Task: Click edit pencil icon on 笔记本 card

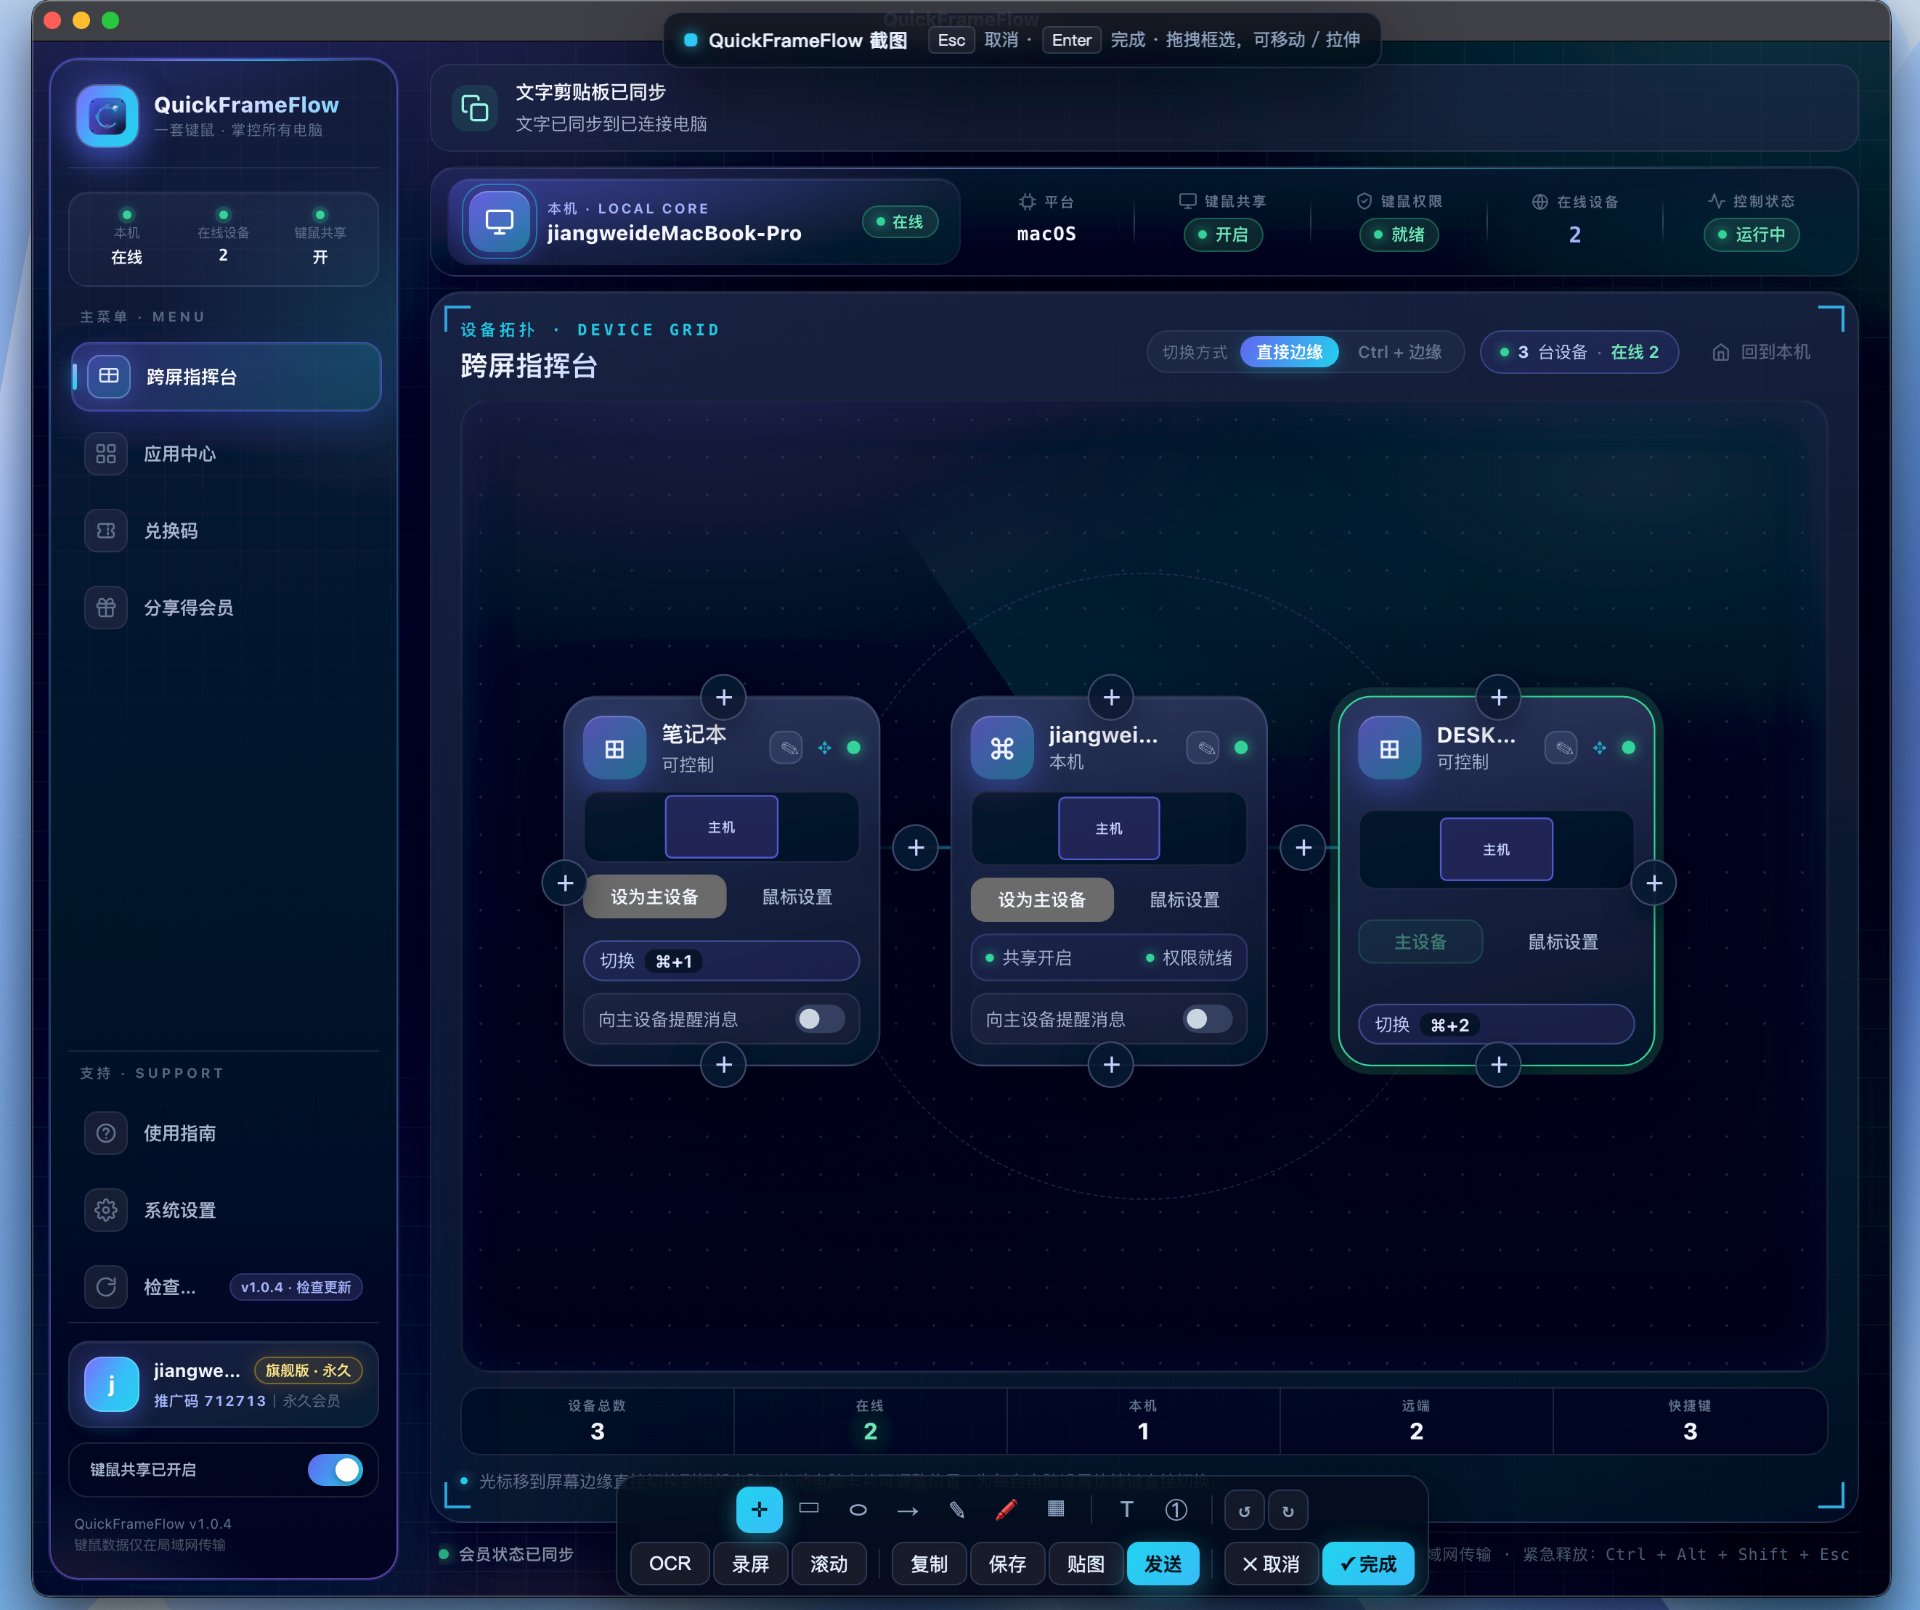Action: (x=787, y=747)
